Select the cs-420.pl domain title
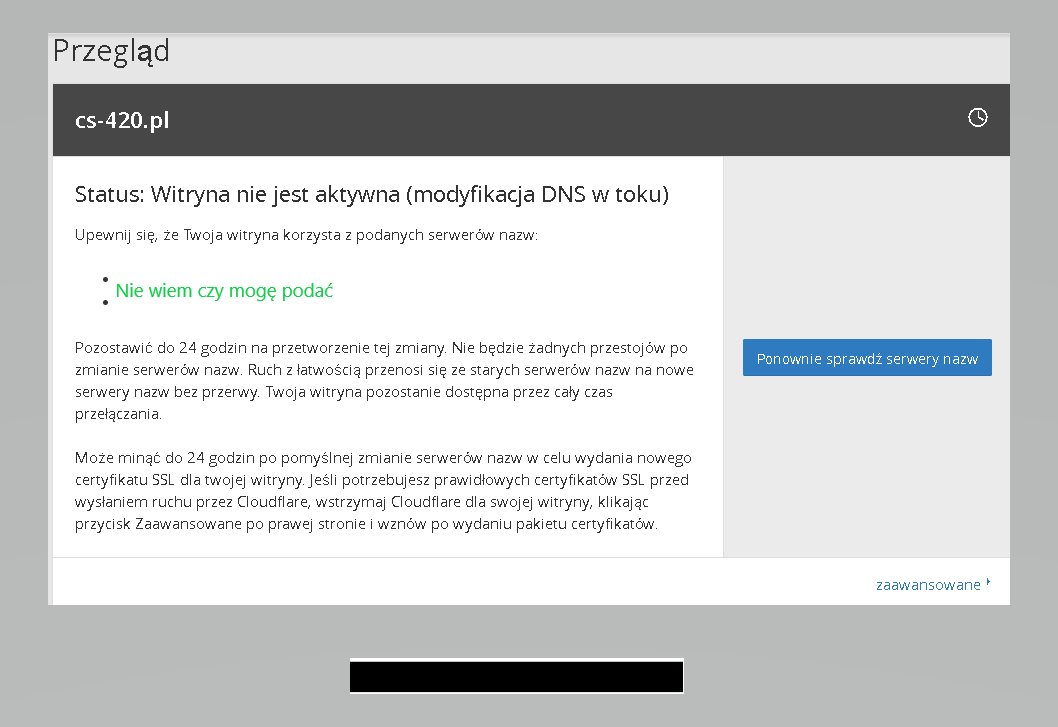1058x727 pixels. pyautogui.click(x=122, y=120)
